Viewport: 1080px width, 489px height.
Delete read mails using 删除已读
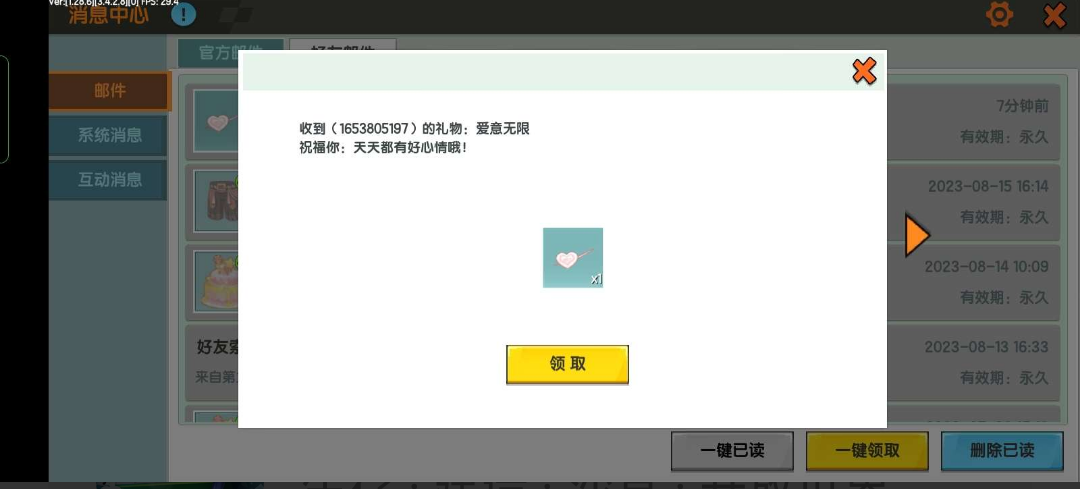(1002, 451)
